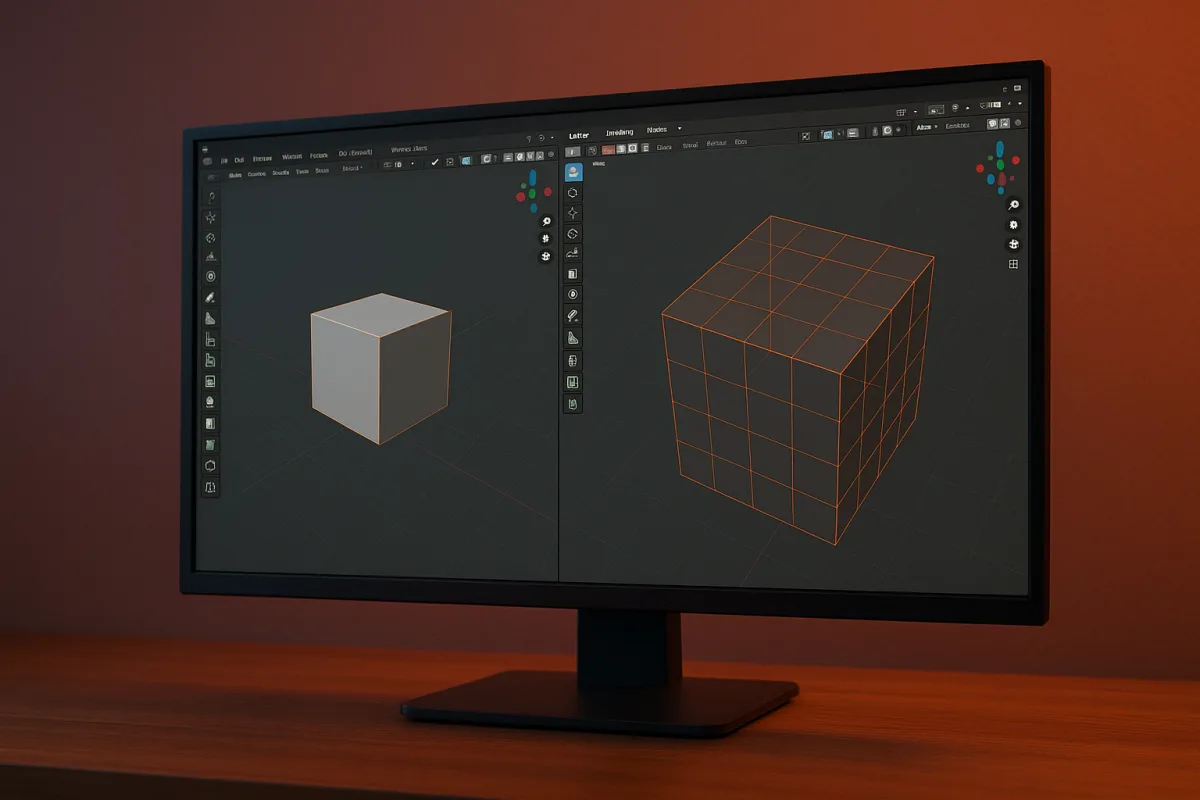Select the pencil annotate tool in left viewport toolbar
This screenshot has width=1200, height=800.
(211, 298)
